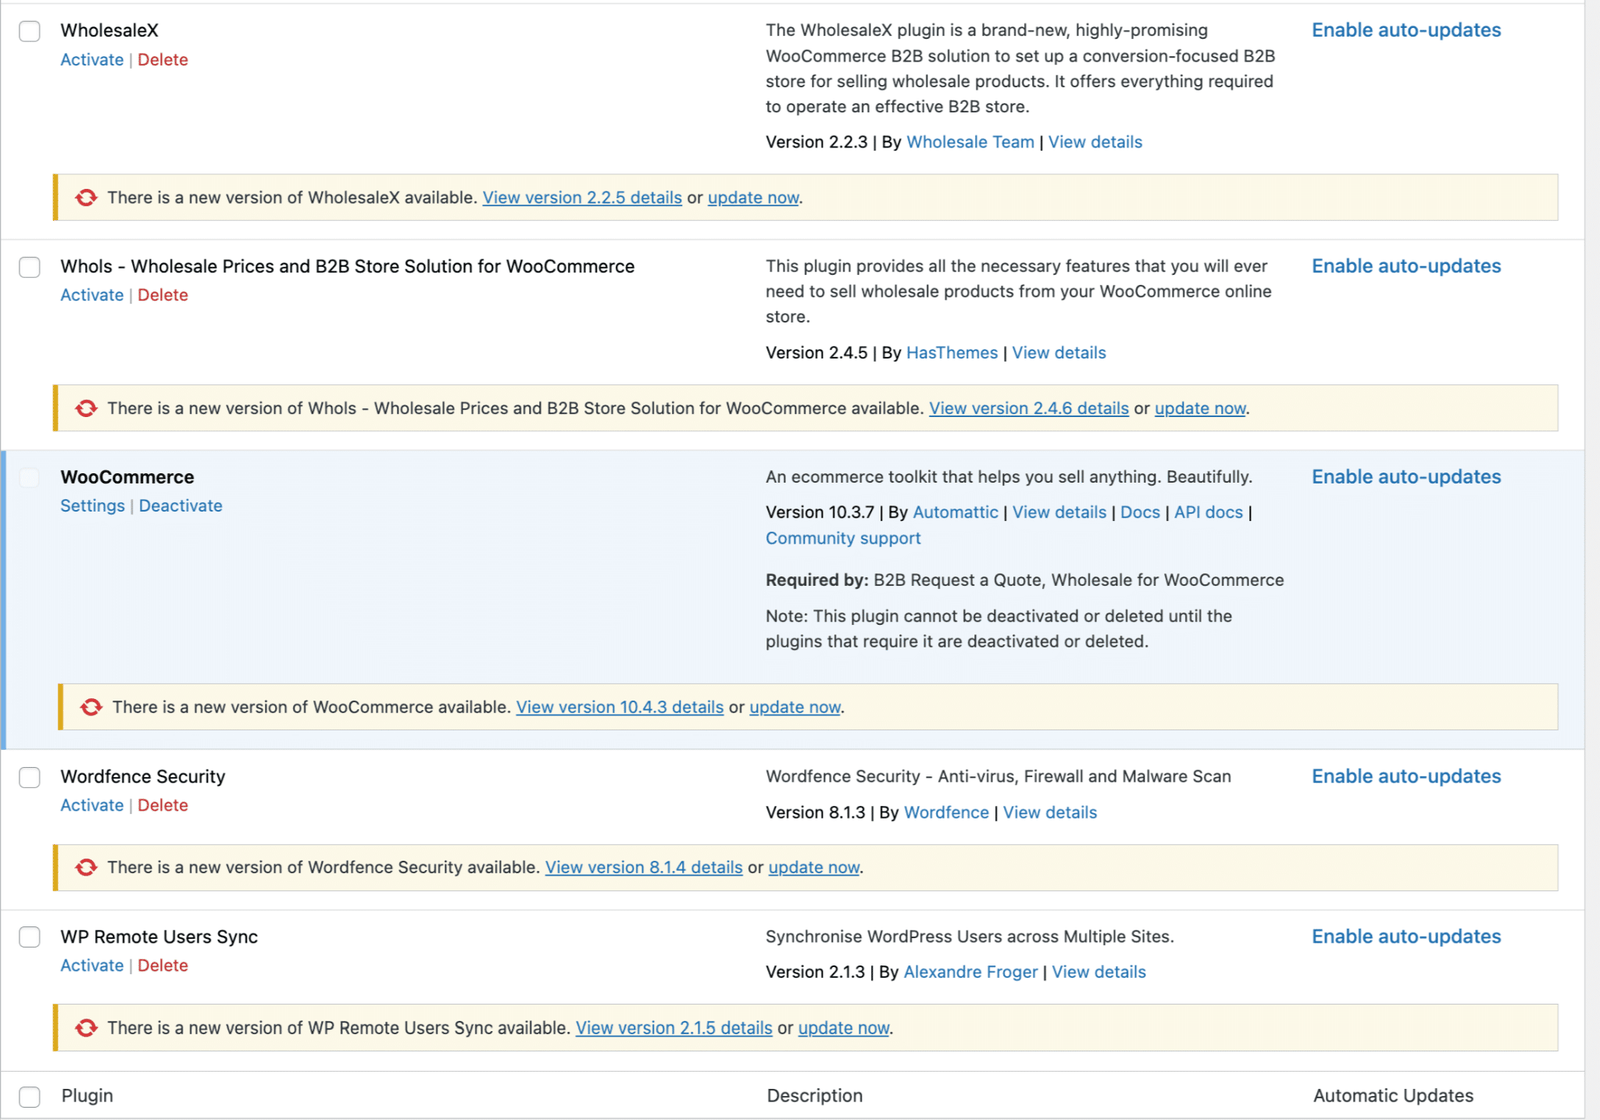
Task: View details for Wordfence Security 8.1.3
Action: [1050, 812]
